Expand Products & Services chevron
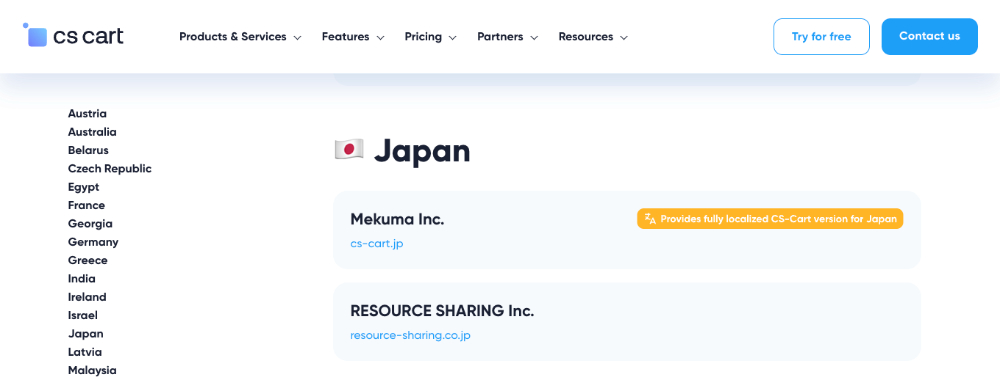The image size is (1000, 380). coord(297,38)
